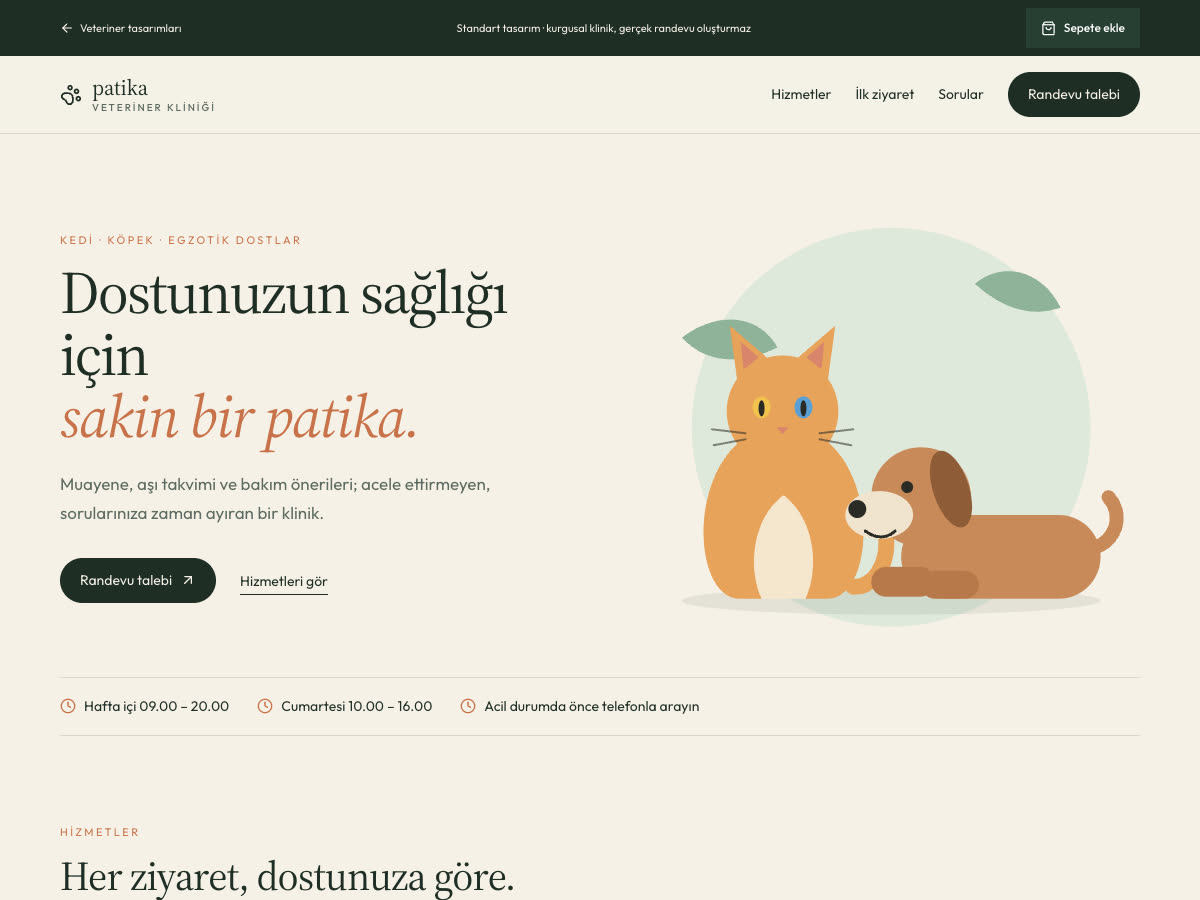Click the KEDİ · KÖPEK · EGZOTİK DOSTLAR label
The width and height of the screenshot is (1200, 900).
[180, 240]
